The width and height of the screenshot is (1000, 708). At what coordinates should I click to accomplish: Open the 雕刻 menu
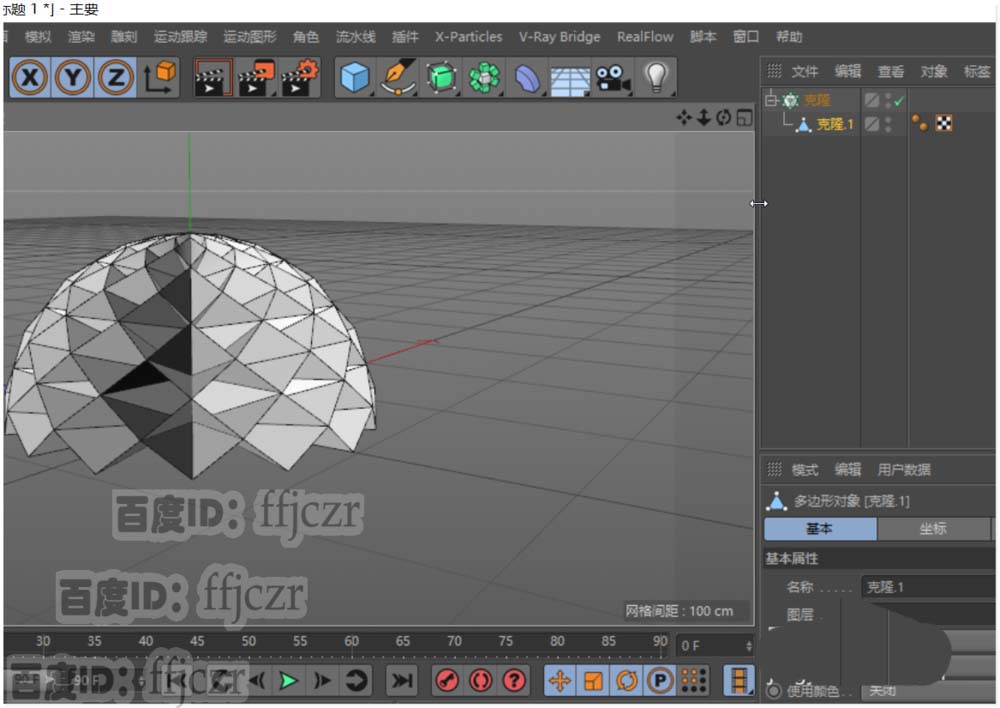(x=124, y=37)
